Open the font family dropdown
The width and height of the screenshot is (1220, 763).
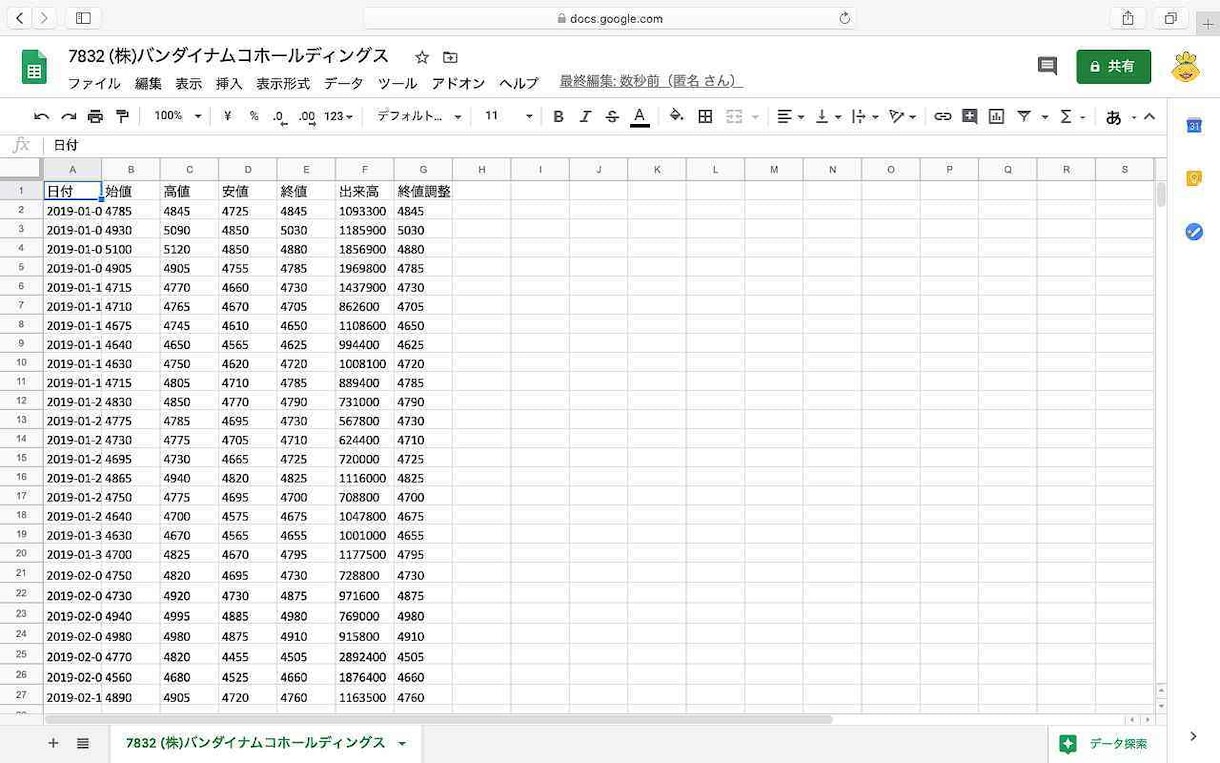[x=419, y=116]
